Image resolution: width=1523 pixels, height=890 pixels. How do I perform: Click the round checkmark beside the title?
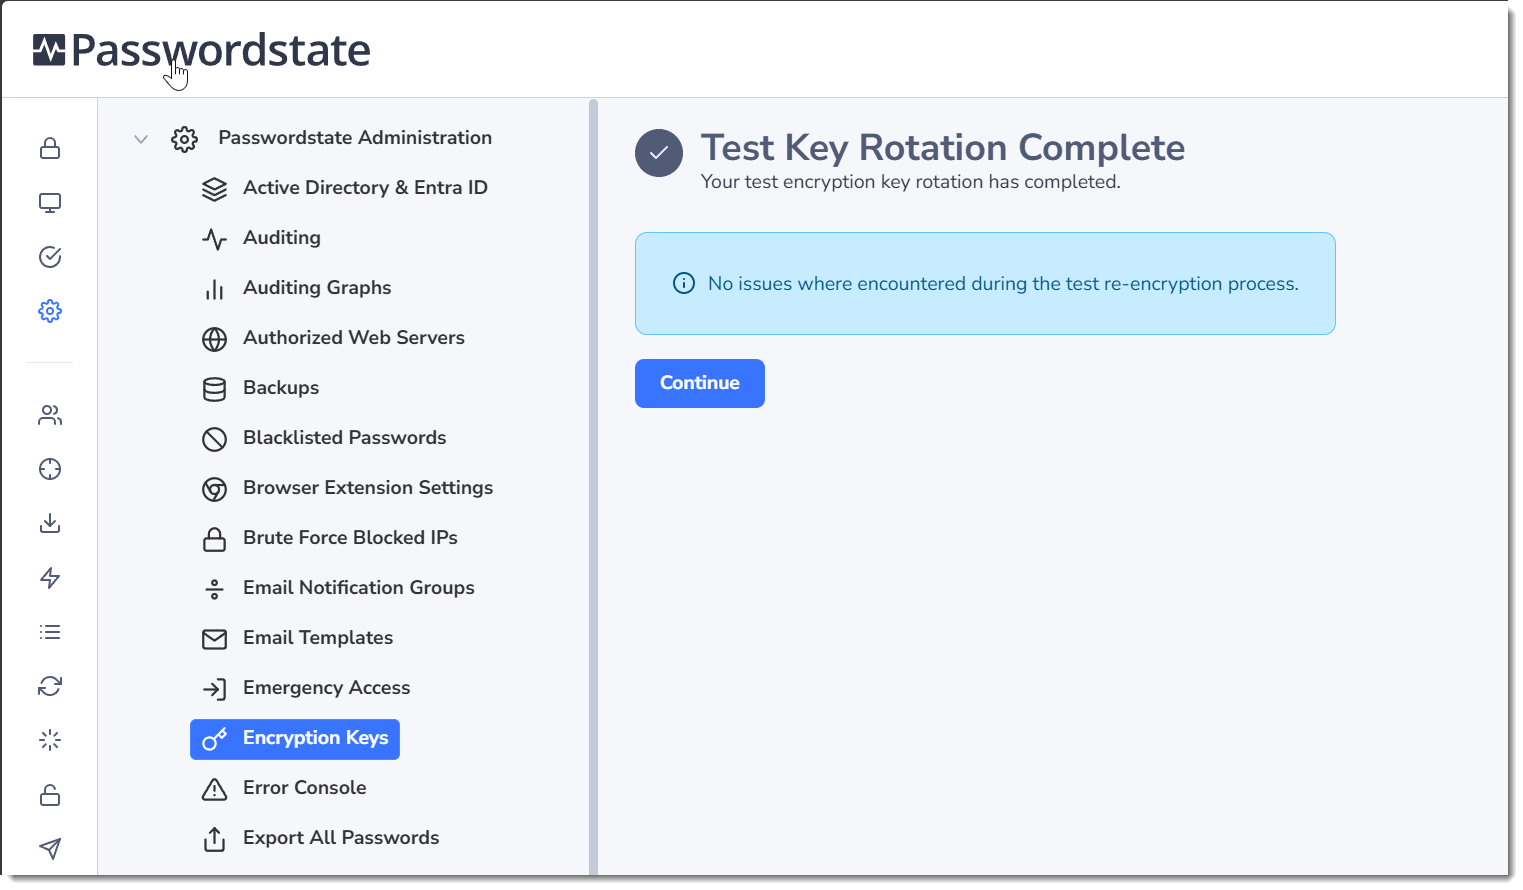pos(659,153)
